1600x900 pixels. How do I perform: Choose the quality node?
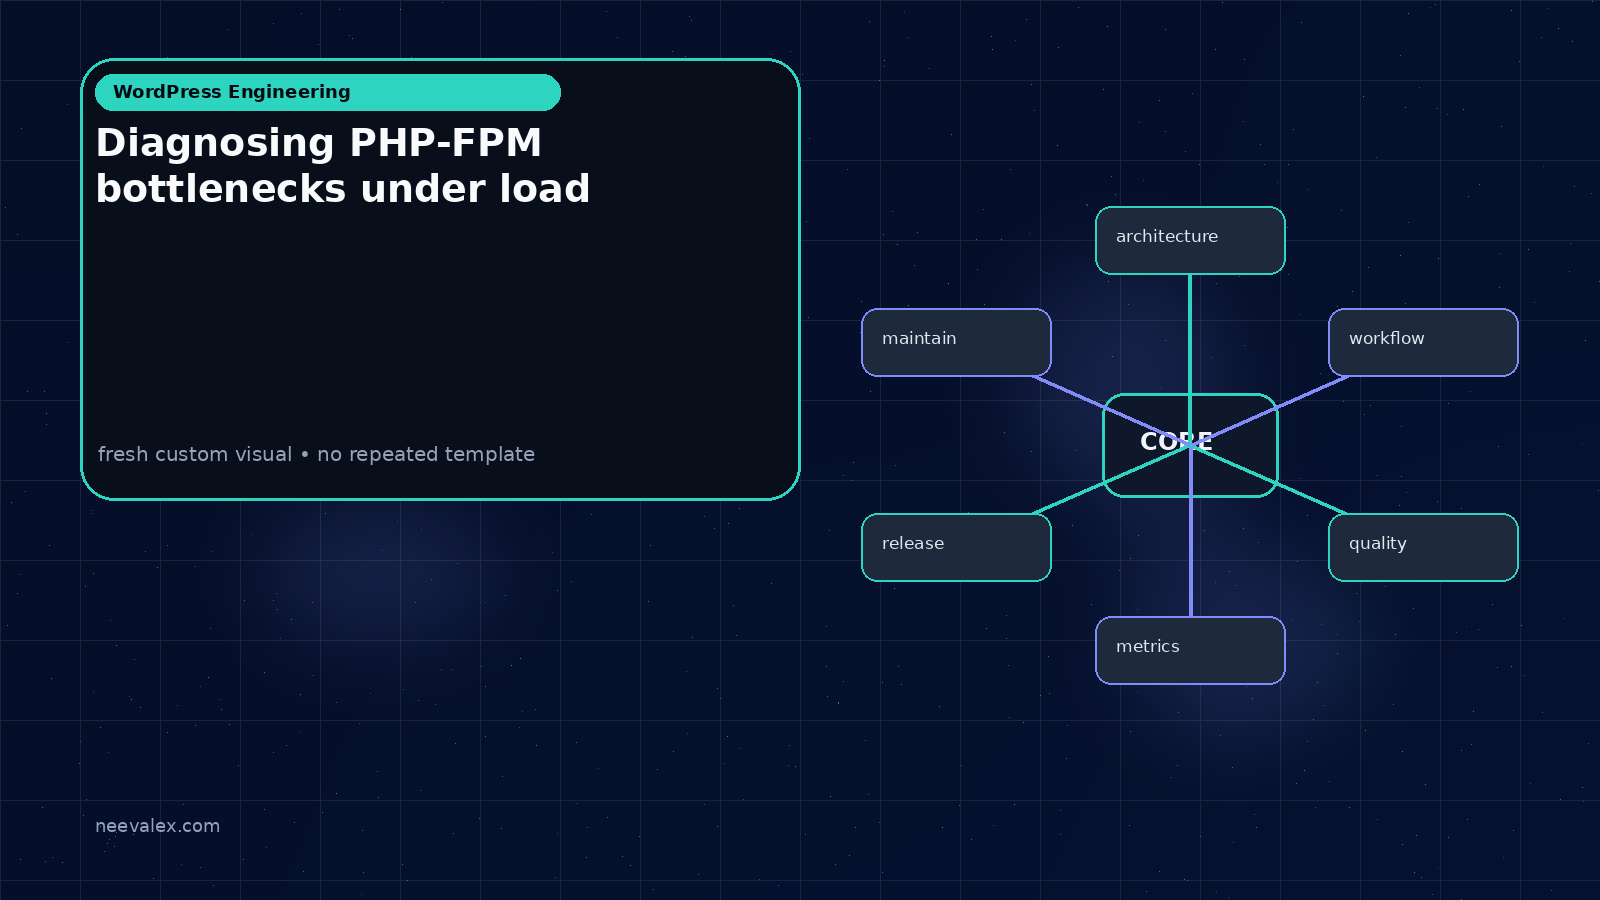1423,547
